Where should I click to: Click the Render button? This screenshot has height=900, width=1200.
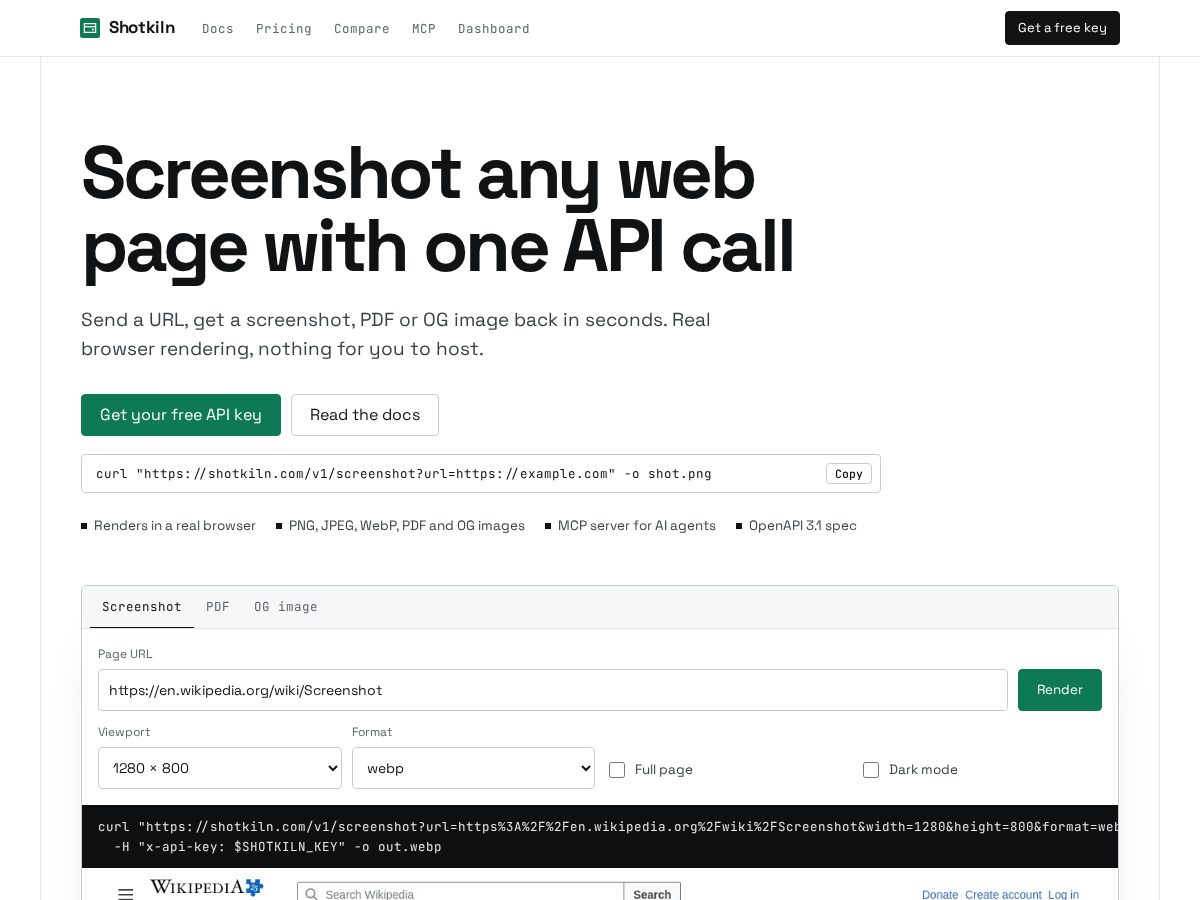point(1060,690)
